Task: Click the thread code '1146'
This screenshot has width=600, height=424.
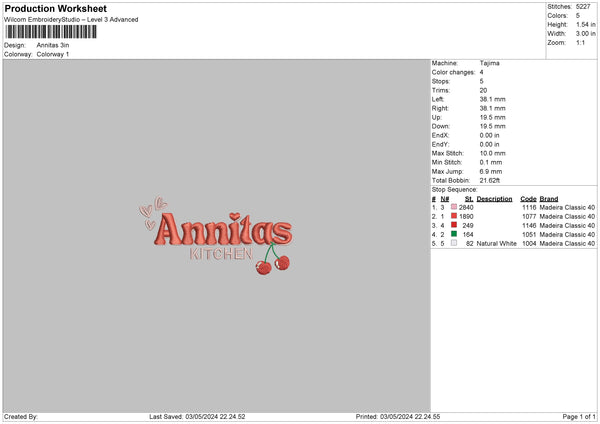Action: pyautogui.click(x=529, y=225)
